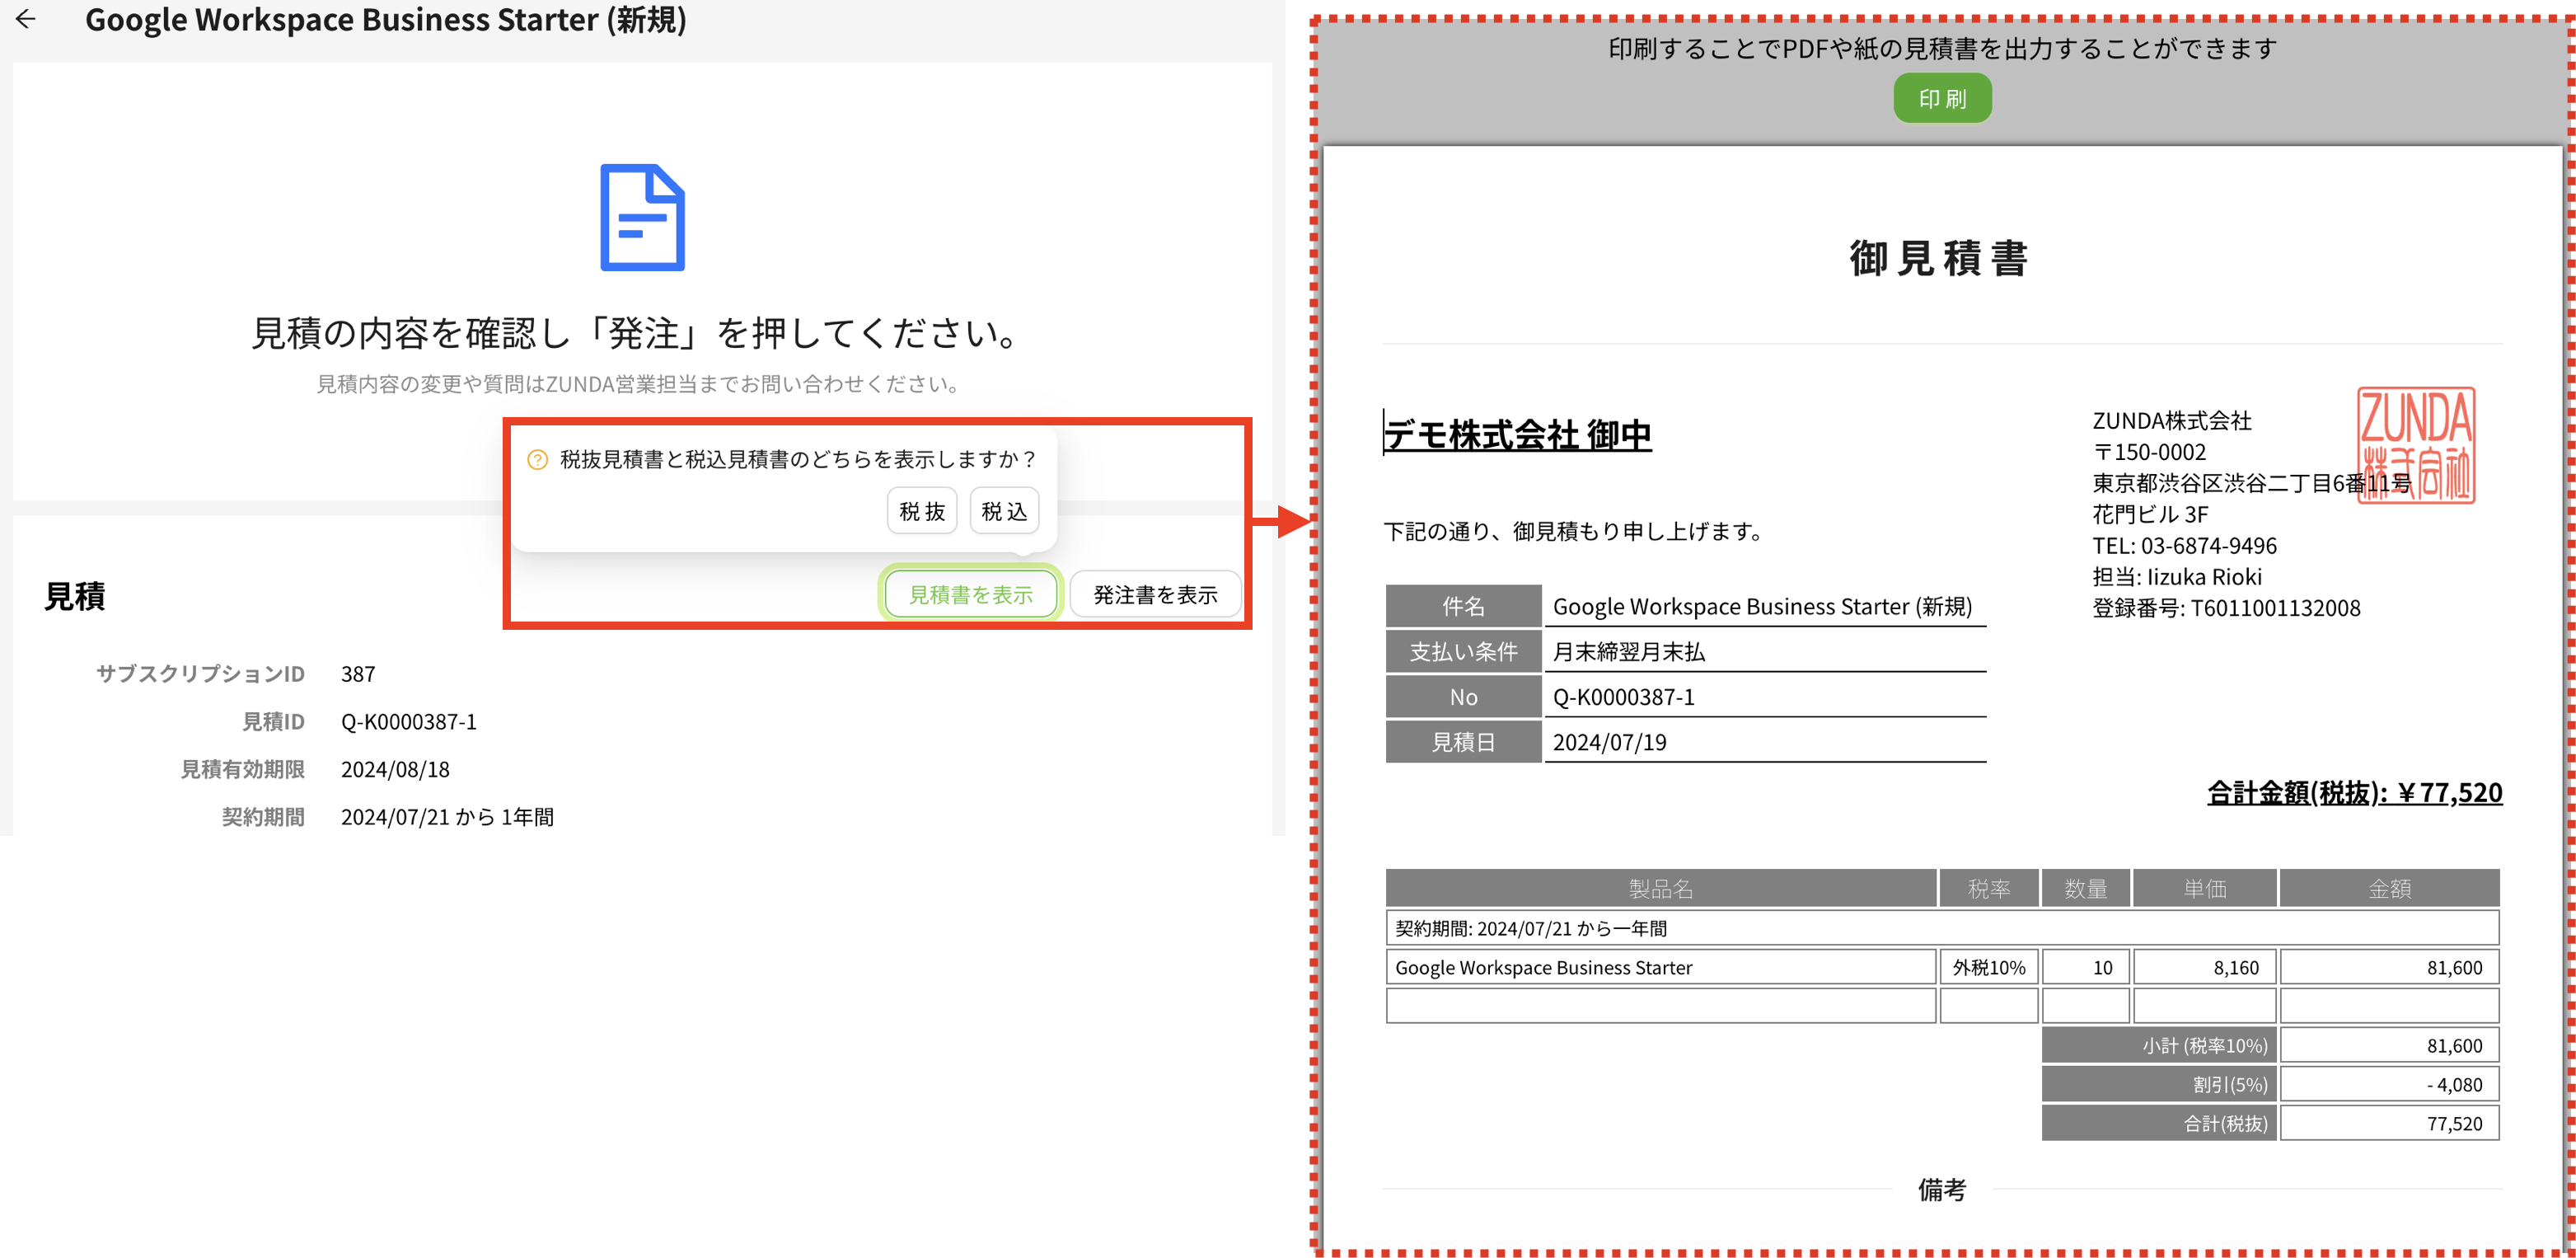Click the 御見積書 document title
2576x1258 pixels.
point(1939,258)
